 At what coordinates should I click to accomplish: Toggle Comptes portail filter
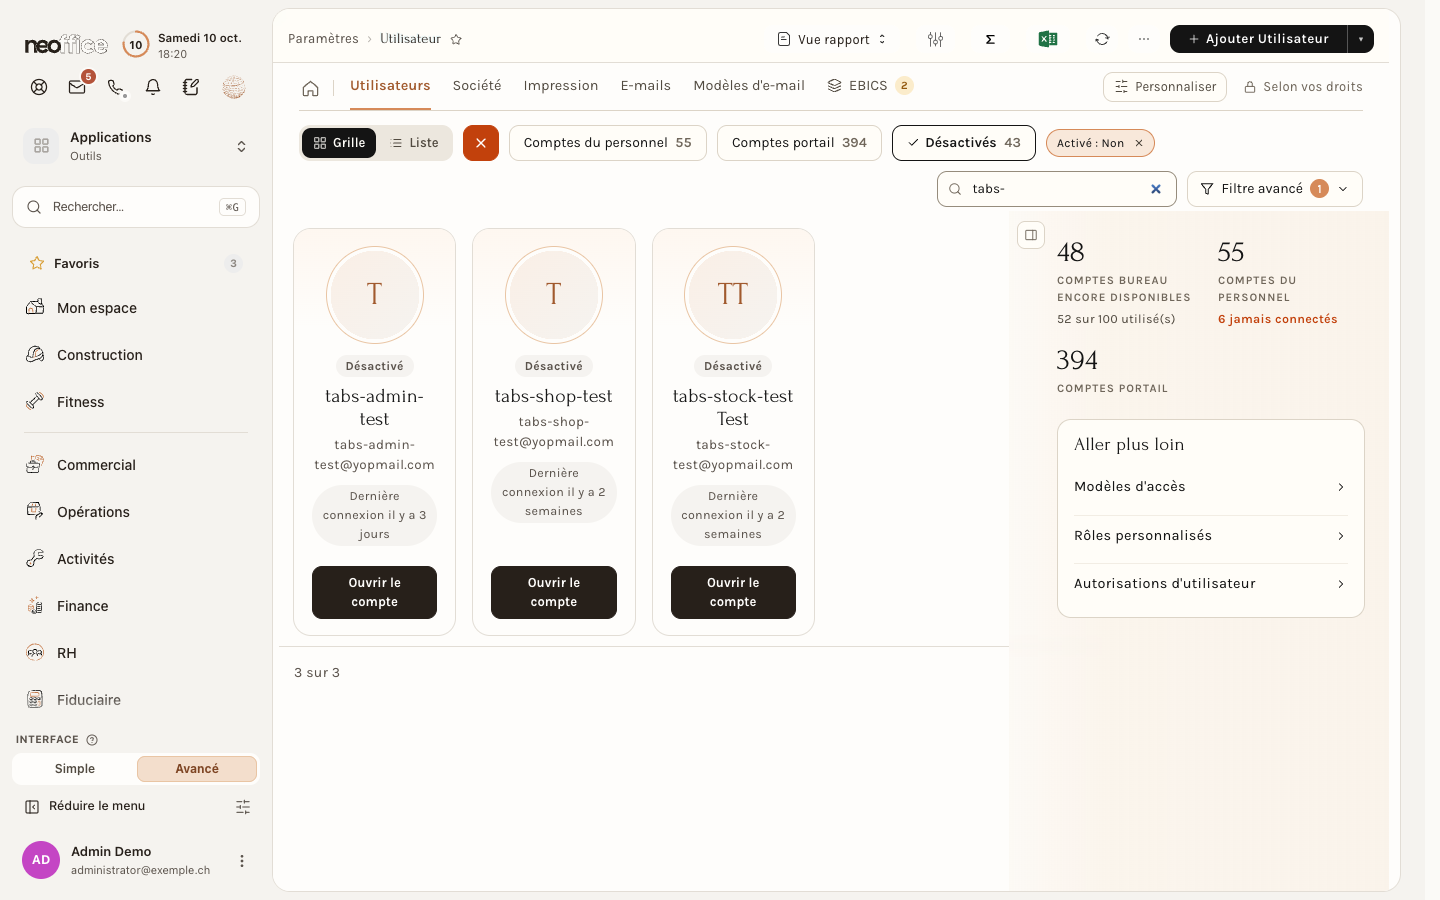tap(799, 143)
